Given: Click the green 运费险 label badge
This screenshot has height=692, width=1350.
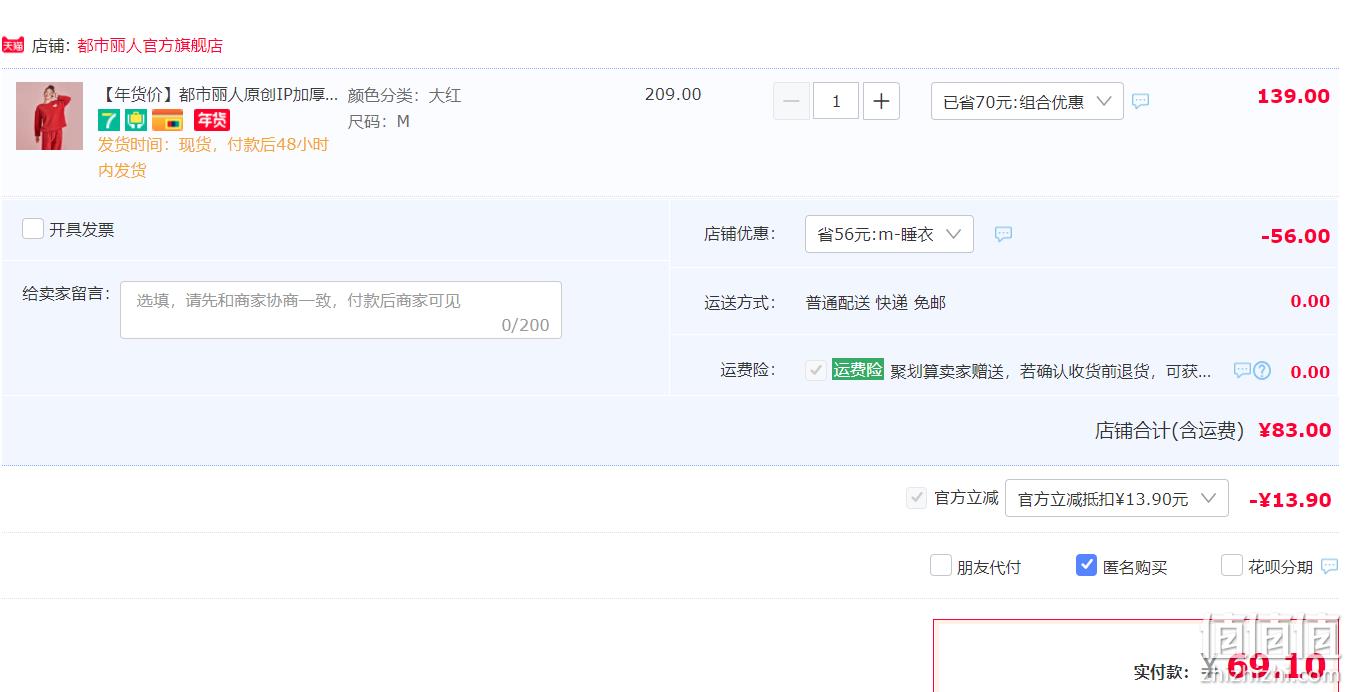Looking at the screenshot, I should 858,370.
